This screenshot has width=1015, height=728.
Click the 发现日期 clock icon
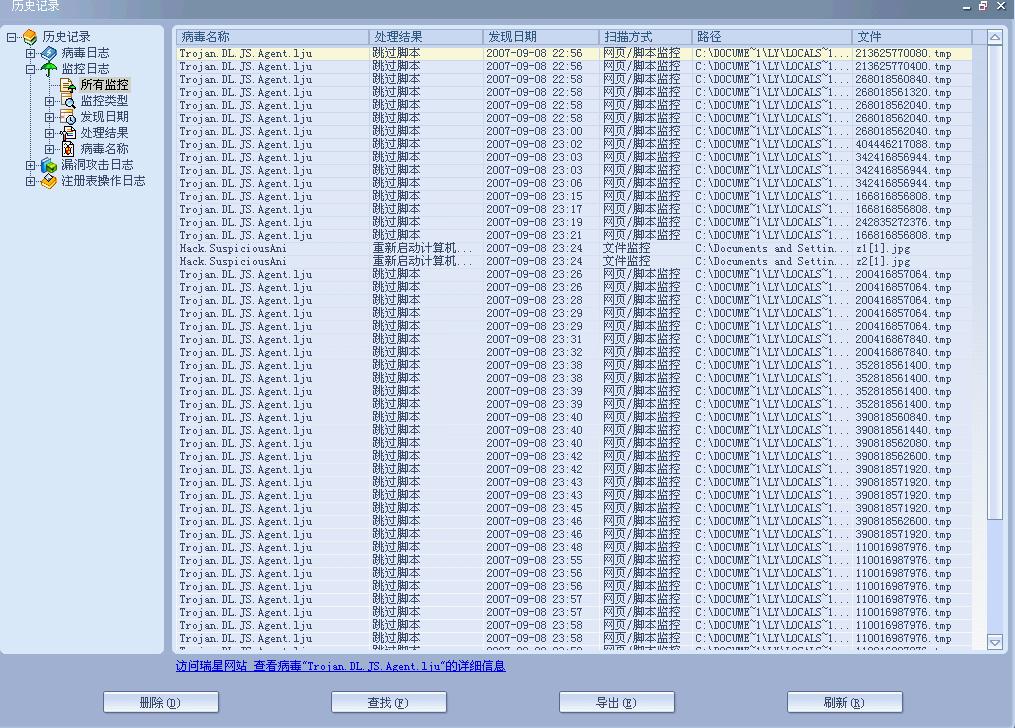(68, 117)
